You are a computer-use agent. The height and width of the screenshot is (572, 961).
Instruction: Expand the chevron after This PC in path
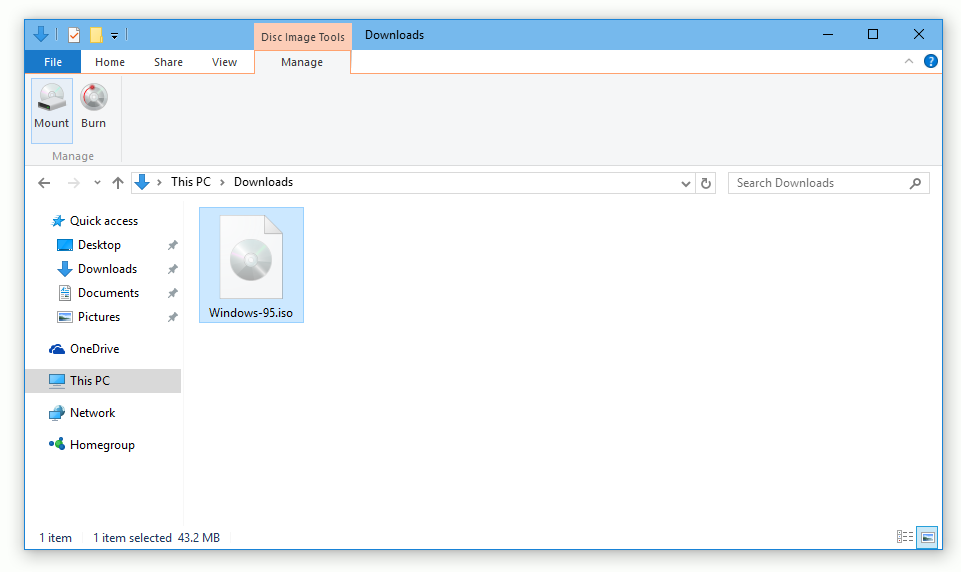222,182
